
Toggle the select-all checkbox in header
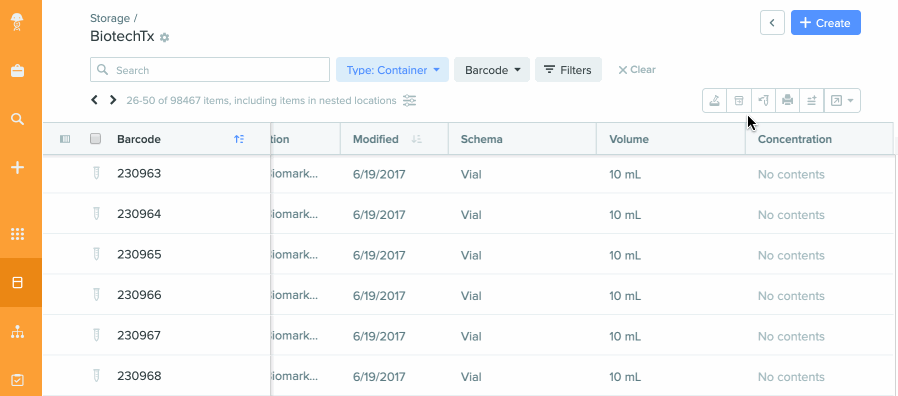pyautogui.click(x=96, y=139)
